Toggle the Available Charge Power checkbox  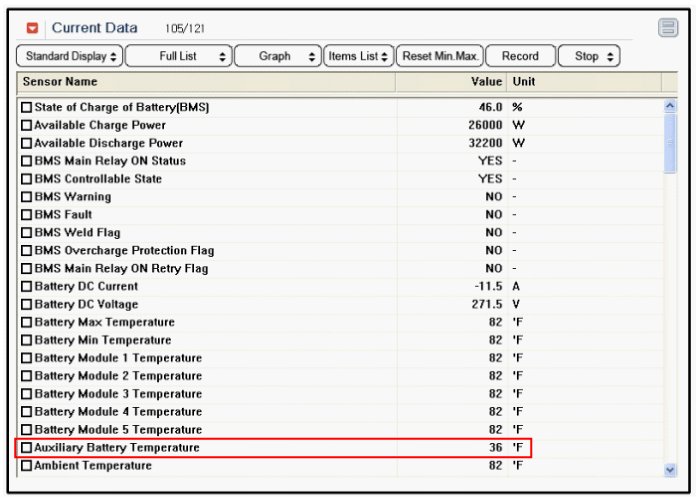coord(27,125)
